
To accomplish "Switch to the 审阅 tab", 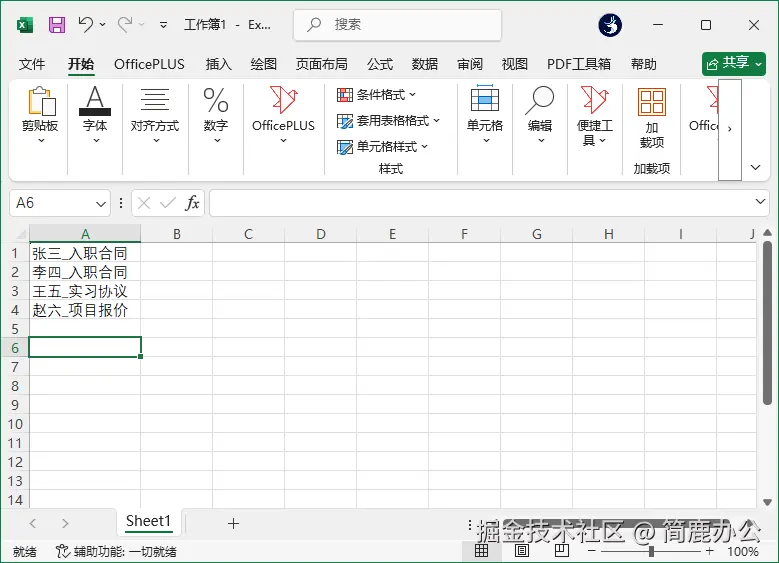I will pos(470,64).
